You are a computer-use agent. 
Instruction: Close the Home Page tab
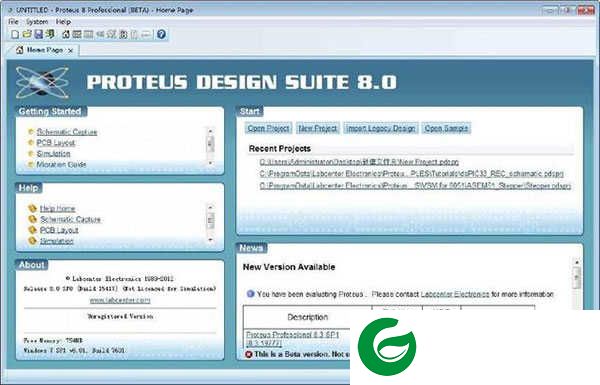point(70,50)
